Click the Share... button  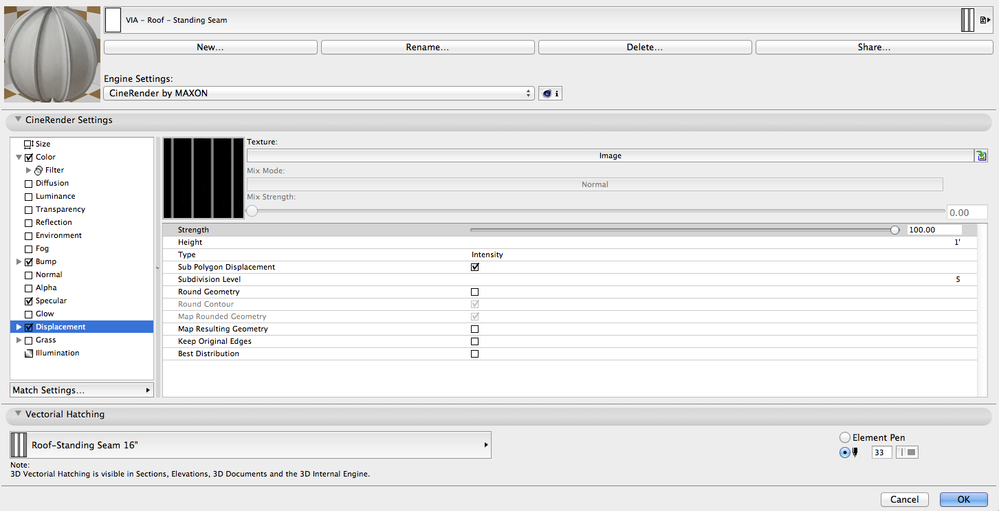click(x=874, y=47)
